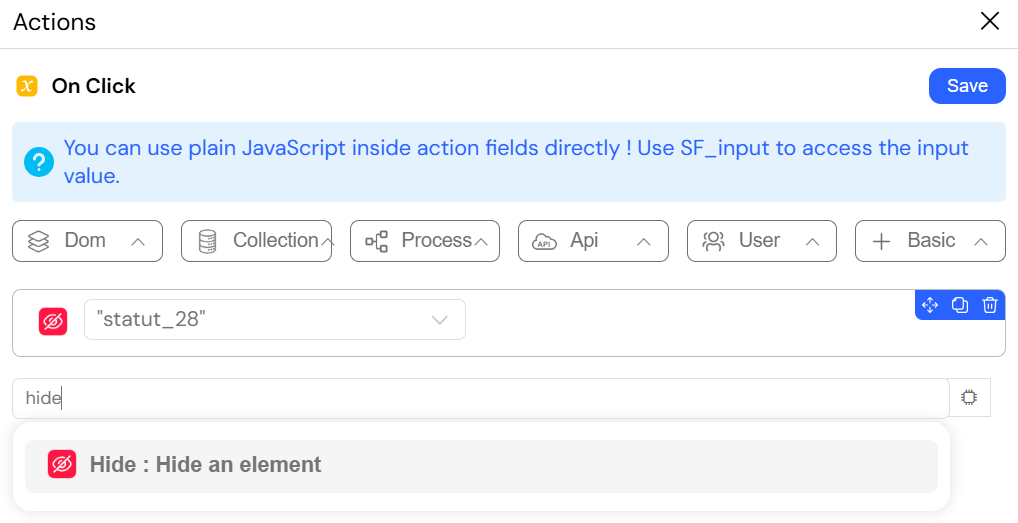Click the blue question mark help icon

pos(39,162)
